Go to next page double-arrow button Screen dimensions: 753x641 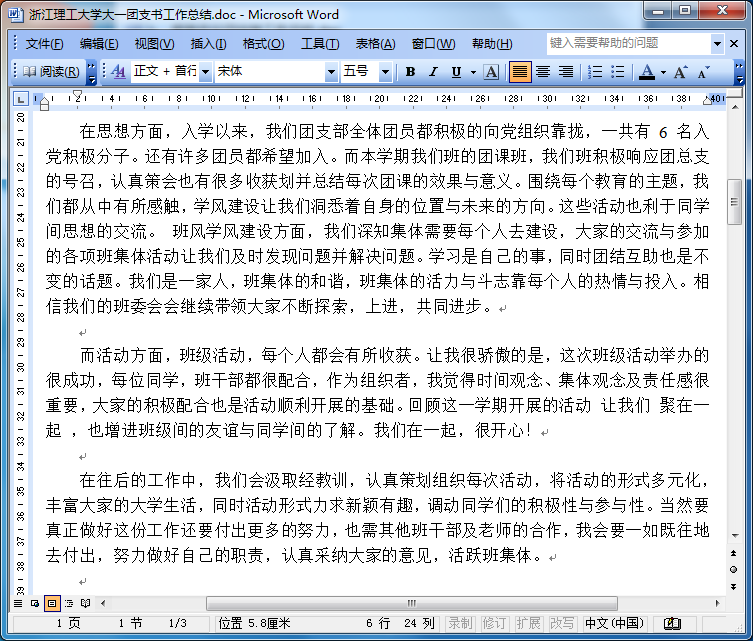pos(734,587)
